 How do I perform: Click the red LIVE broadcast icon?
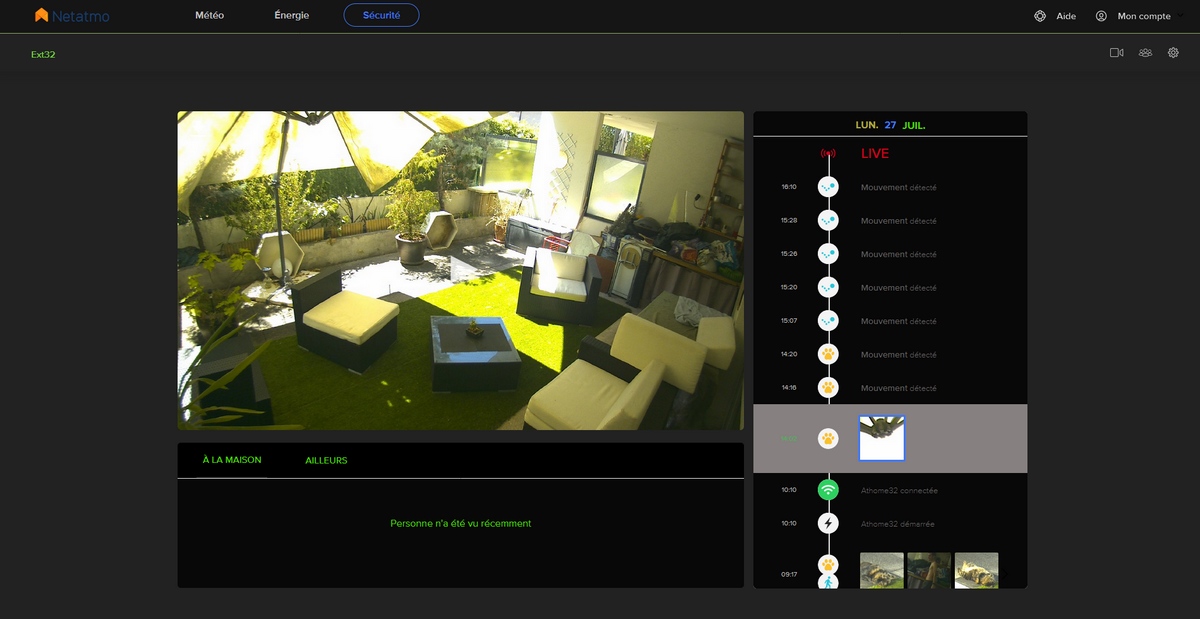[828, 154]
